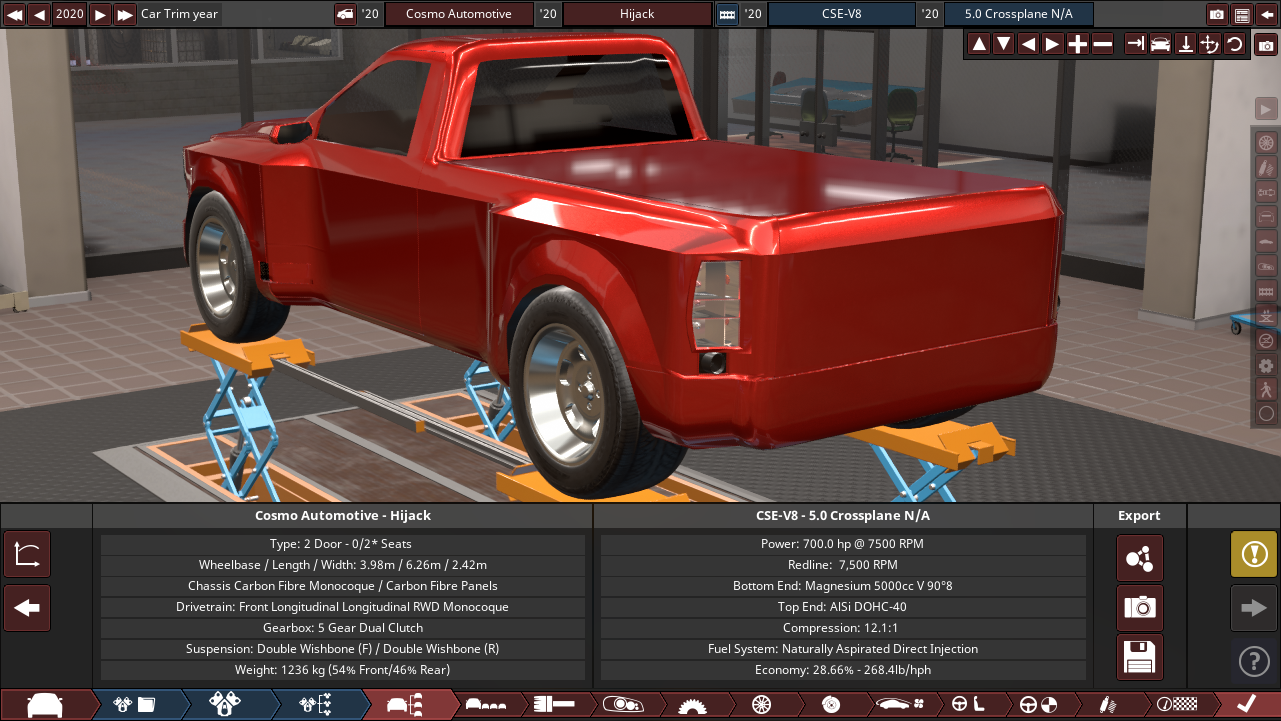Click the share export button

coord(1140,558)
